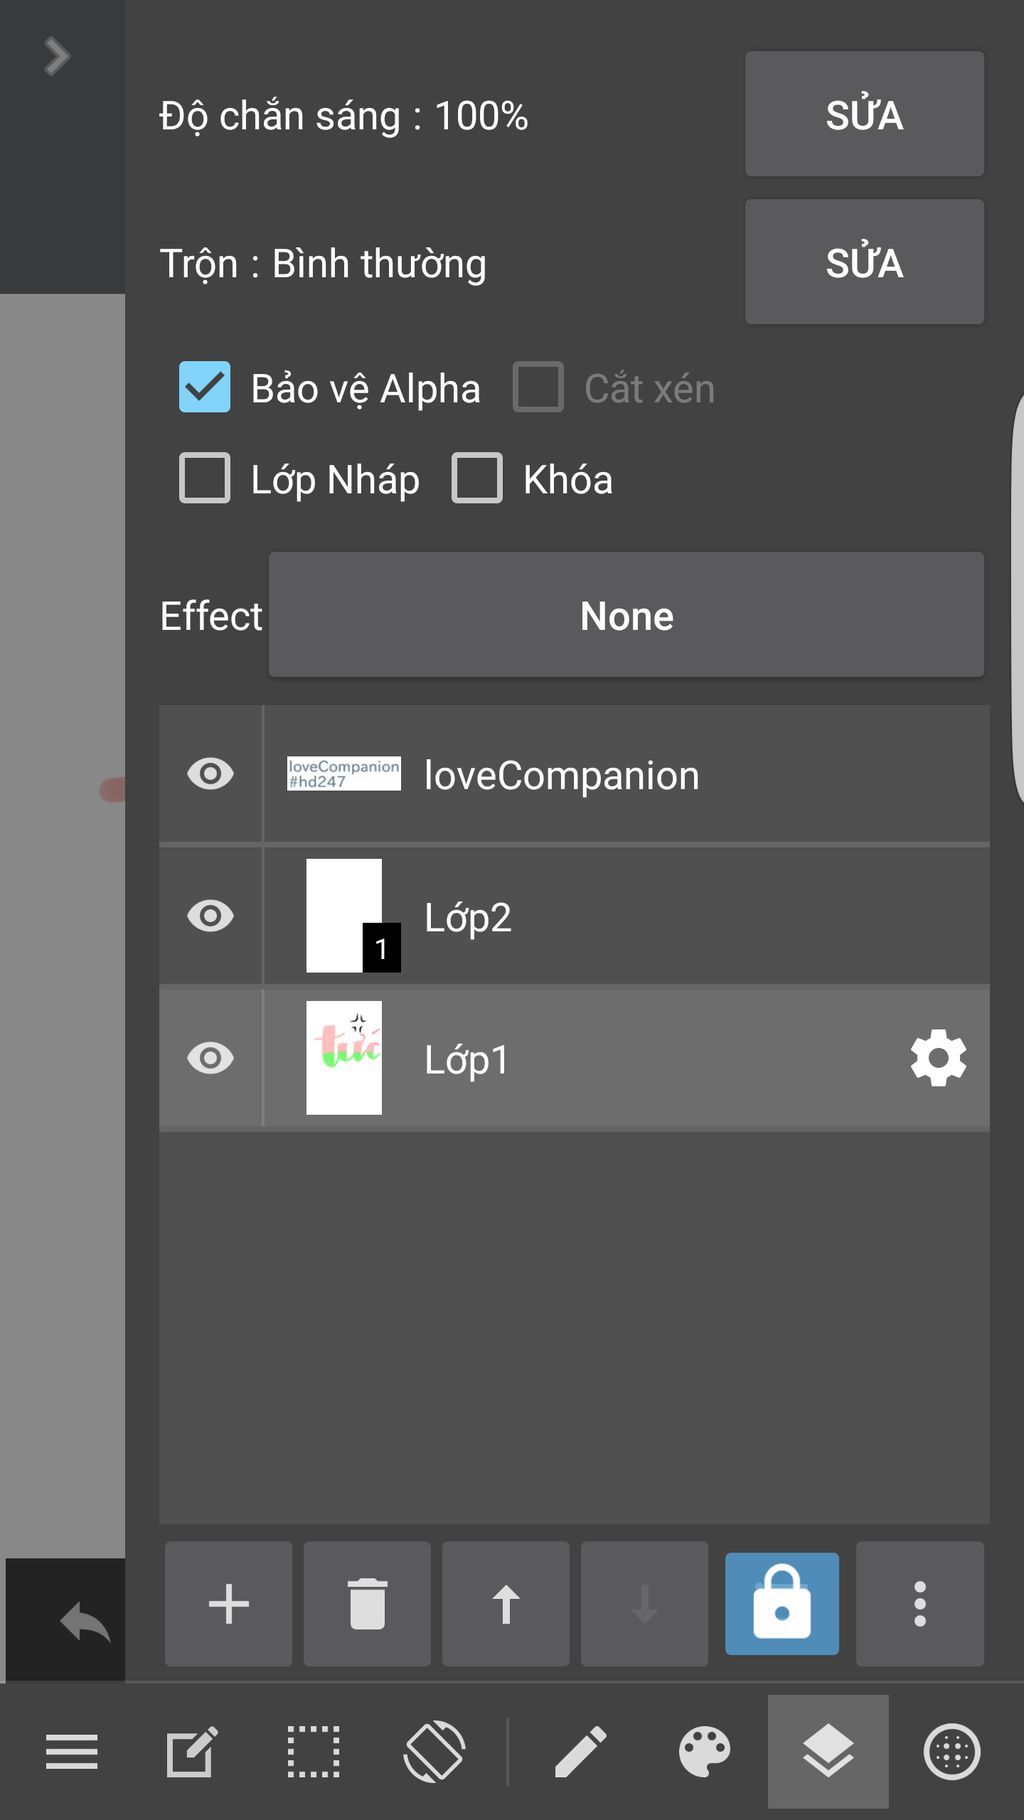Uncheck the Bảo vệ Alpha checkbox
The height and width of the screenshot is (1820, 1024).
click(205, 388)
